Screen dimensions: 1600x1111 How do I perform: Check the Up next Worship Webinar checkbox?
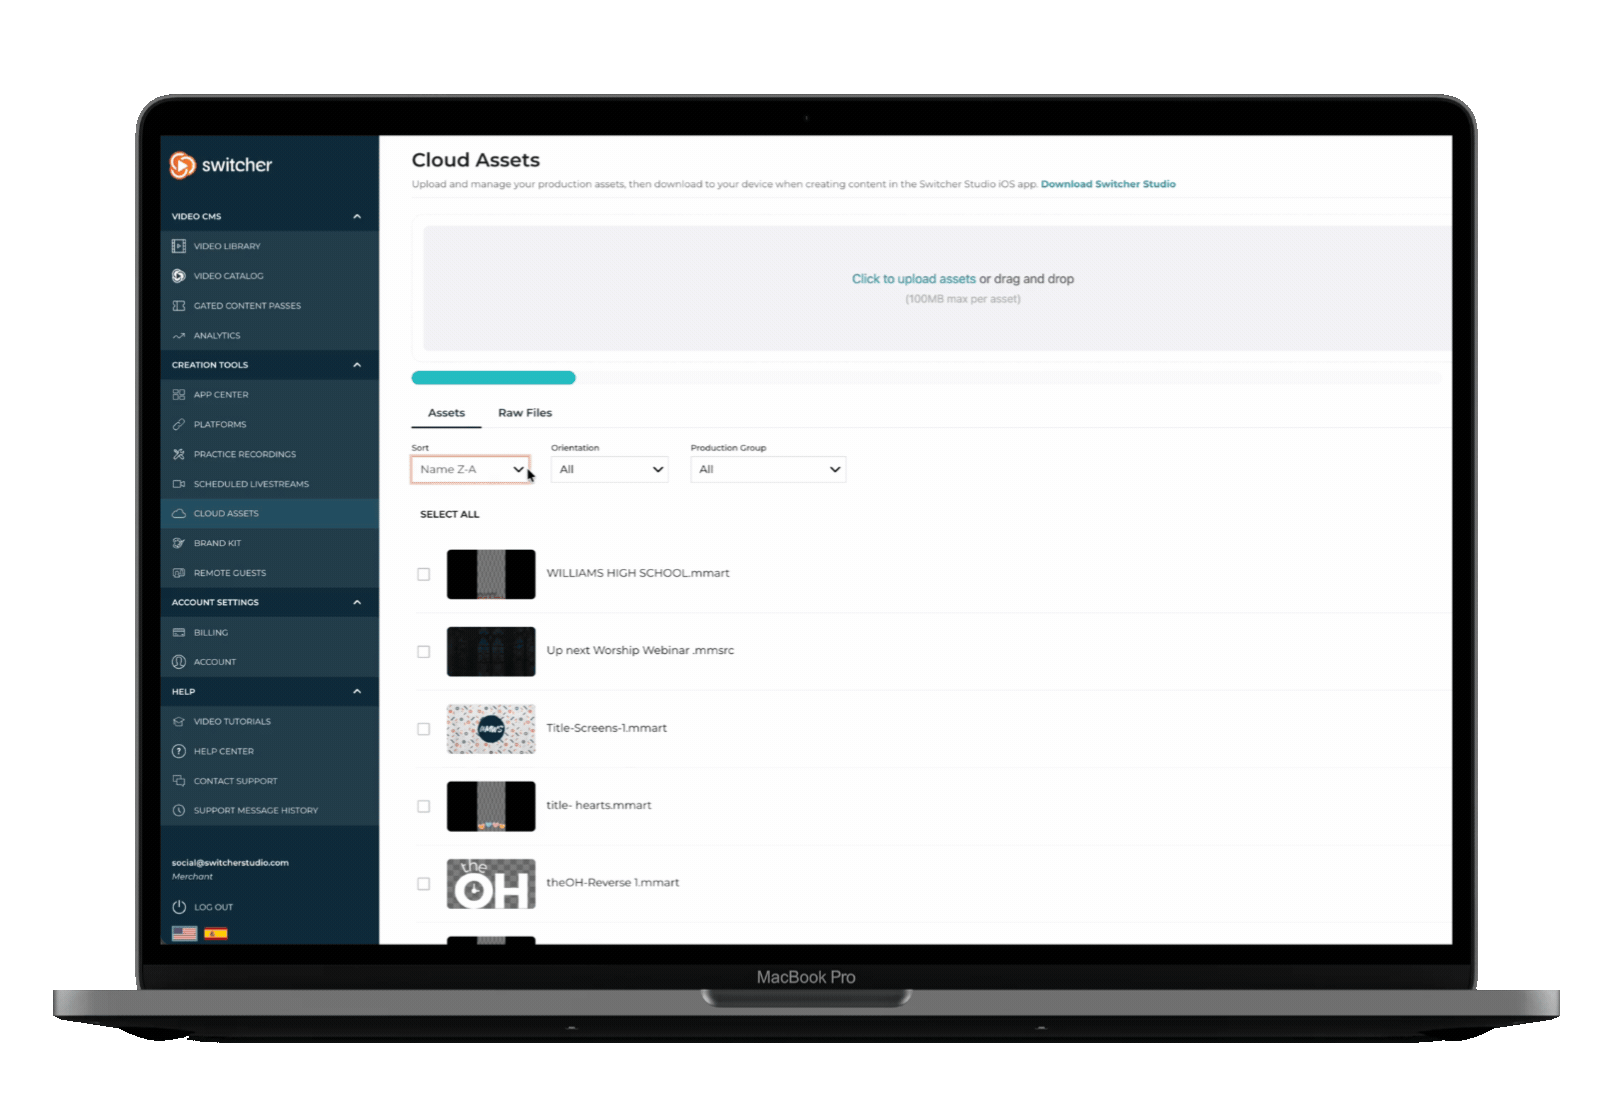(424, 652)
